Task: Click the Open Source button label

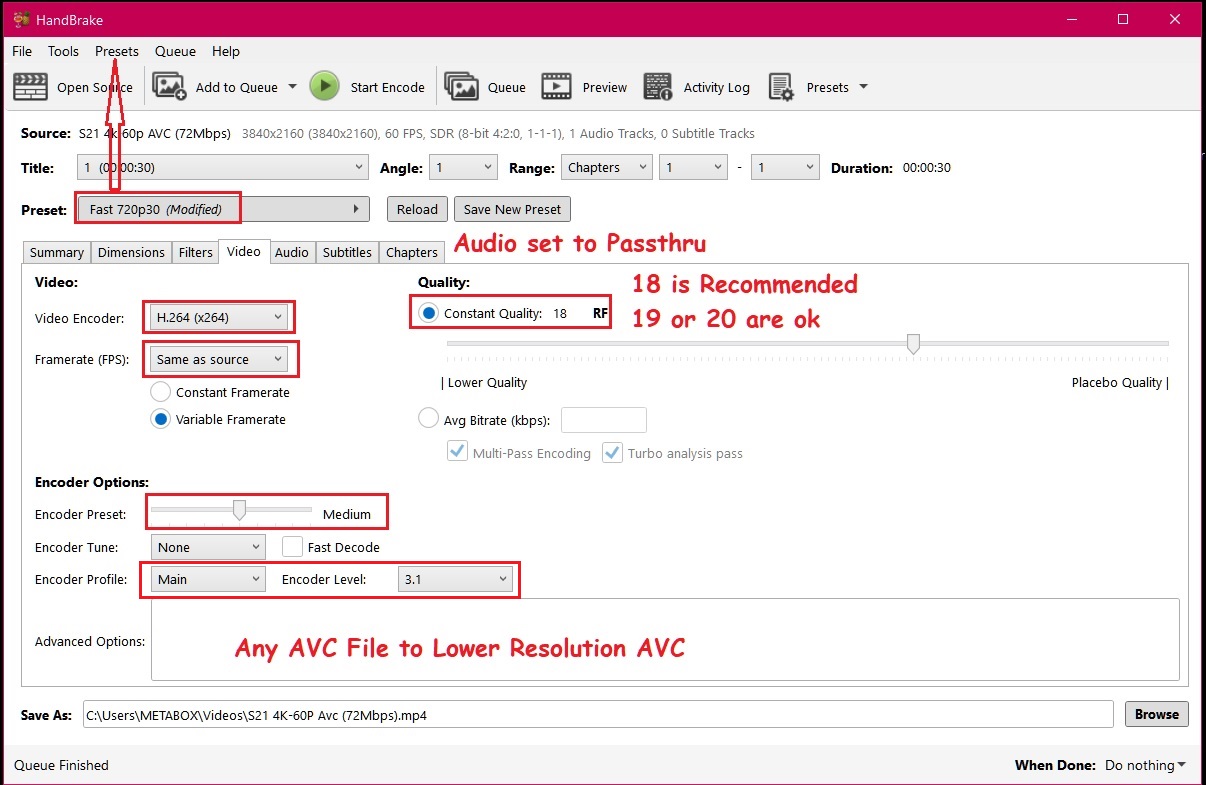Action: pyautogui.click(x=95, y=87)
